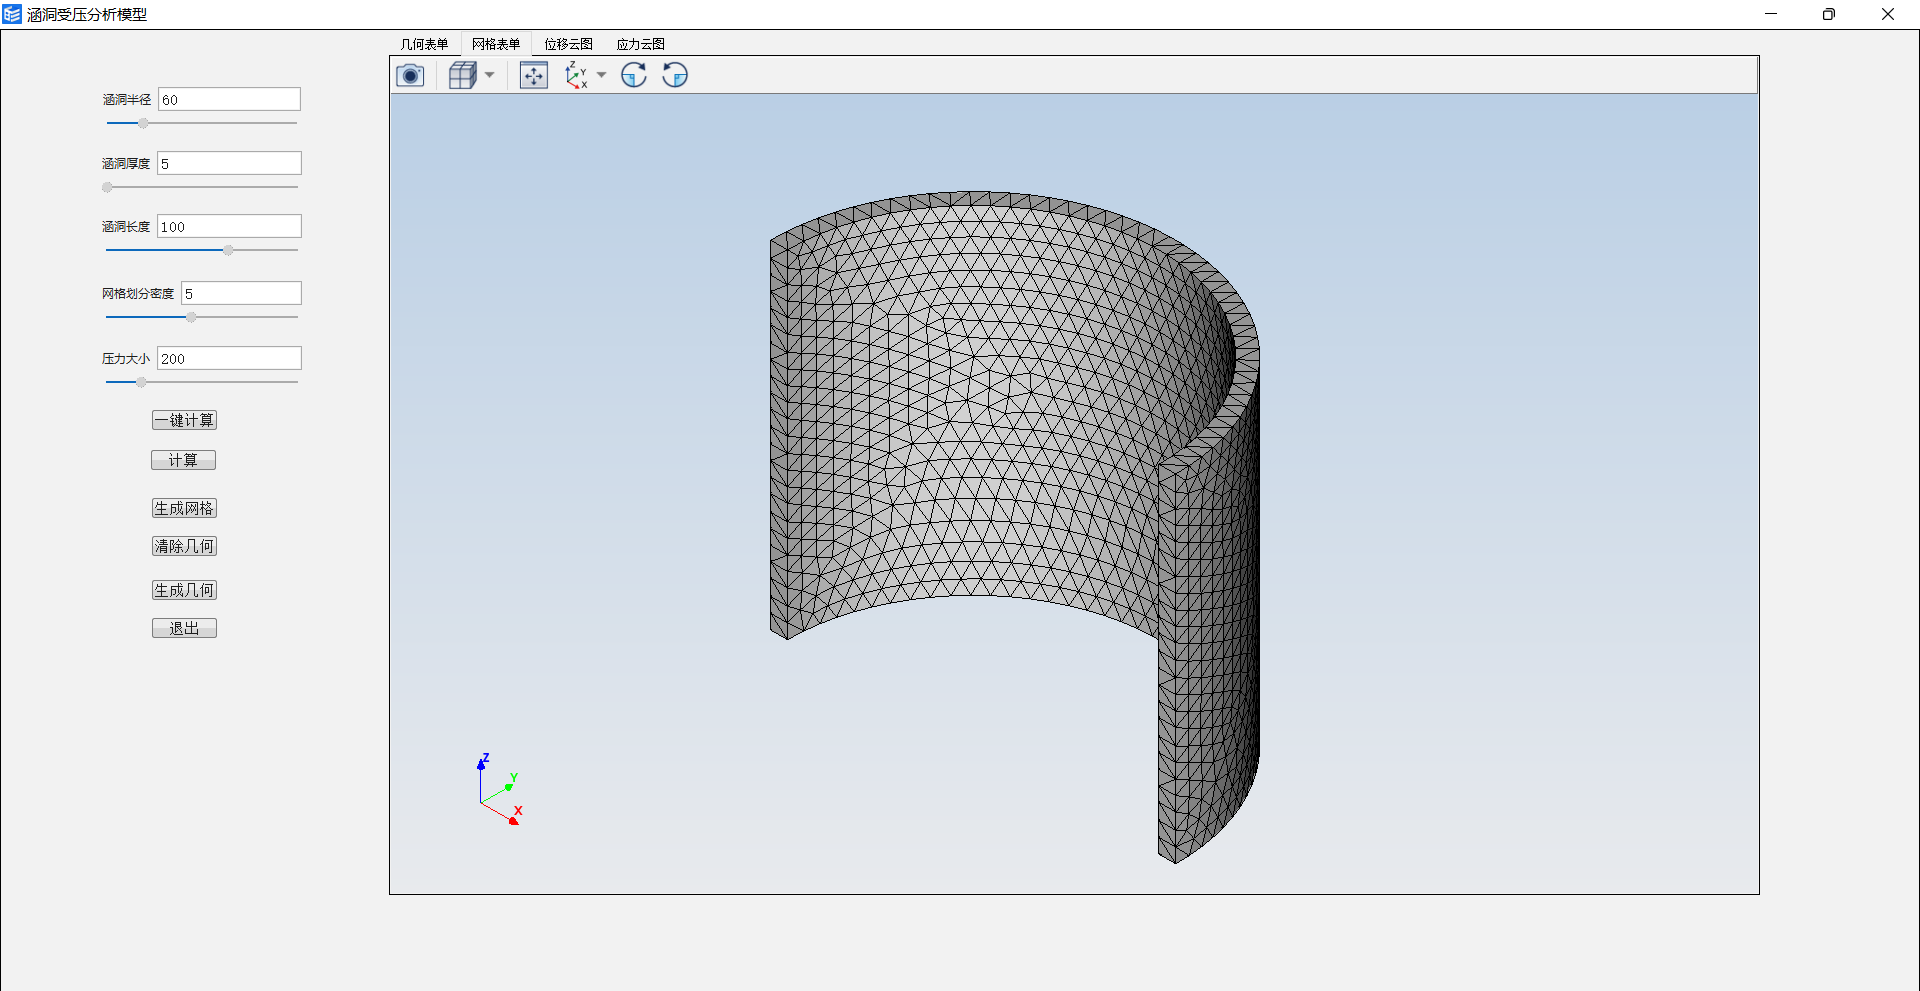Close the 涵洞受压分析模型 window

point(1888,14)
